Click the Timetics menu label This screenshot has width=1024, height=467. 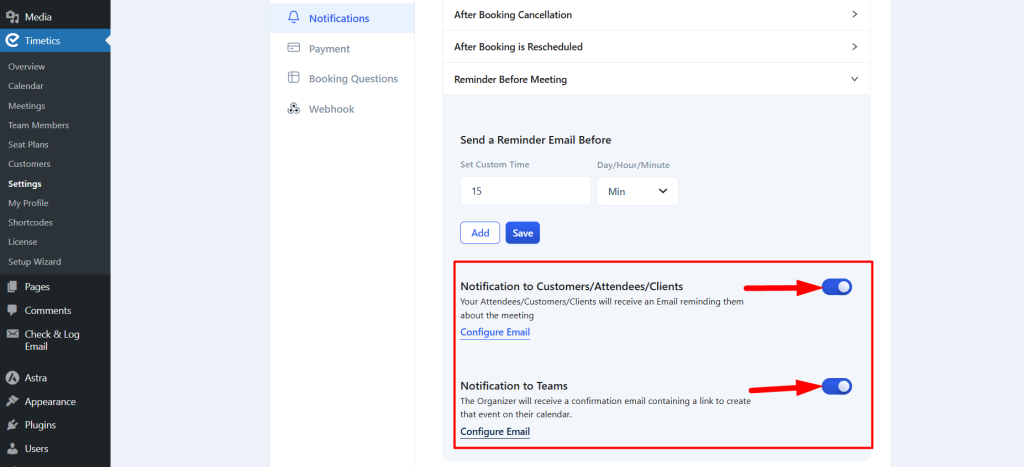42,40
